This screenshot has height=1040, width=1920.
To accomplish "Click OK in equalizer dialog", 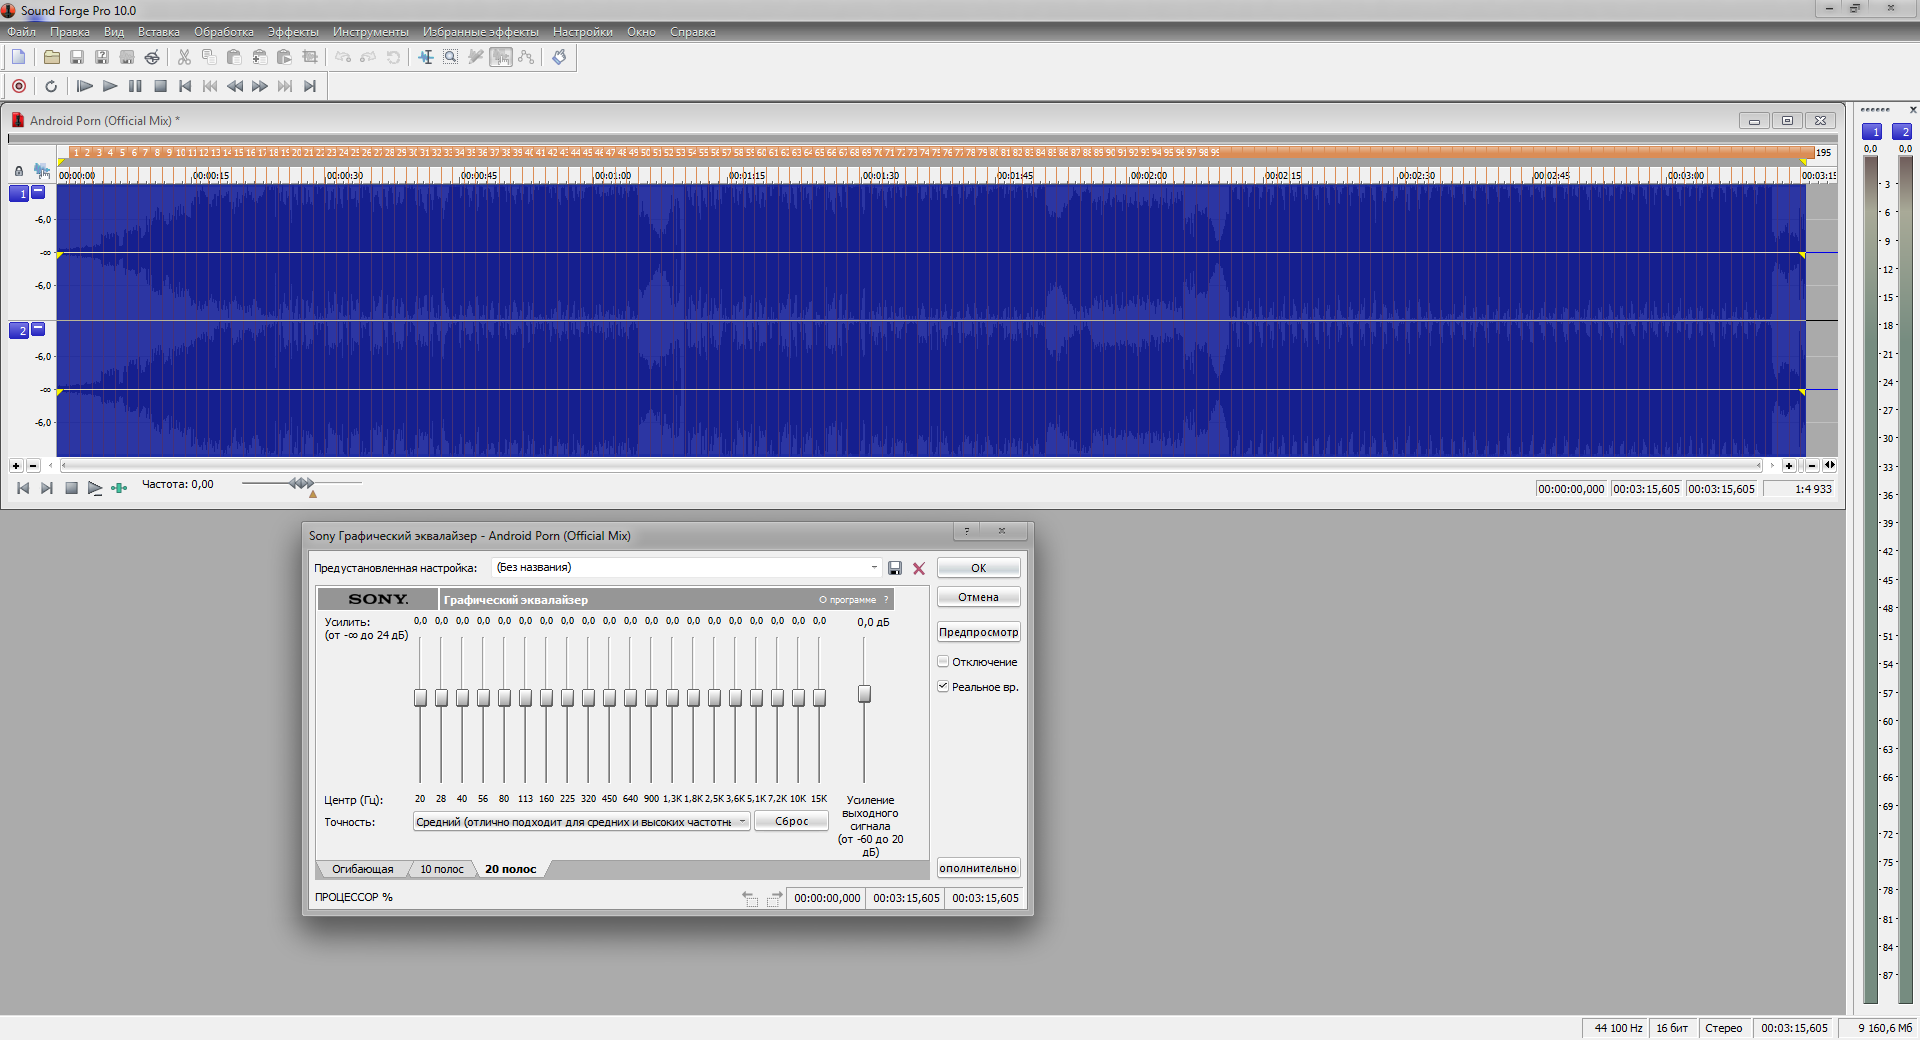I will tap(979, 568).
